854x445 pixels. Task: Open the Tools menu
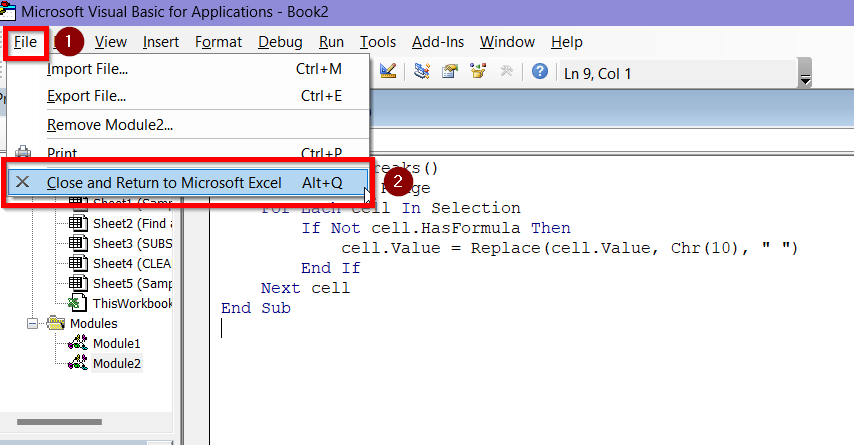click(x=377, y=42)
